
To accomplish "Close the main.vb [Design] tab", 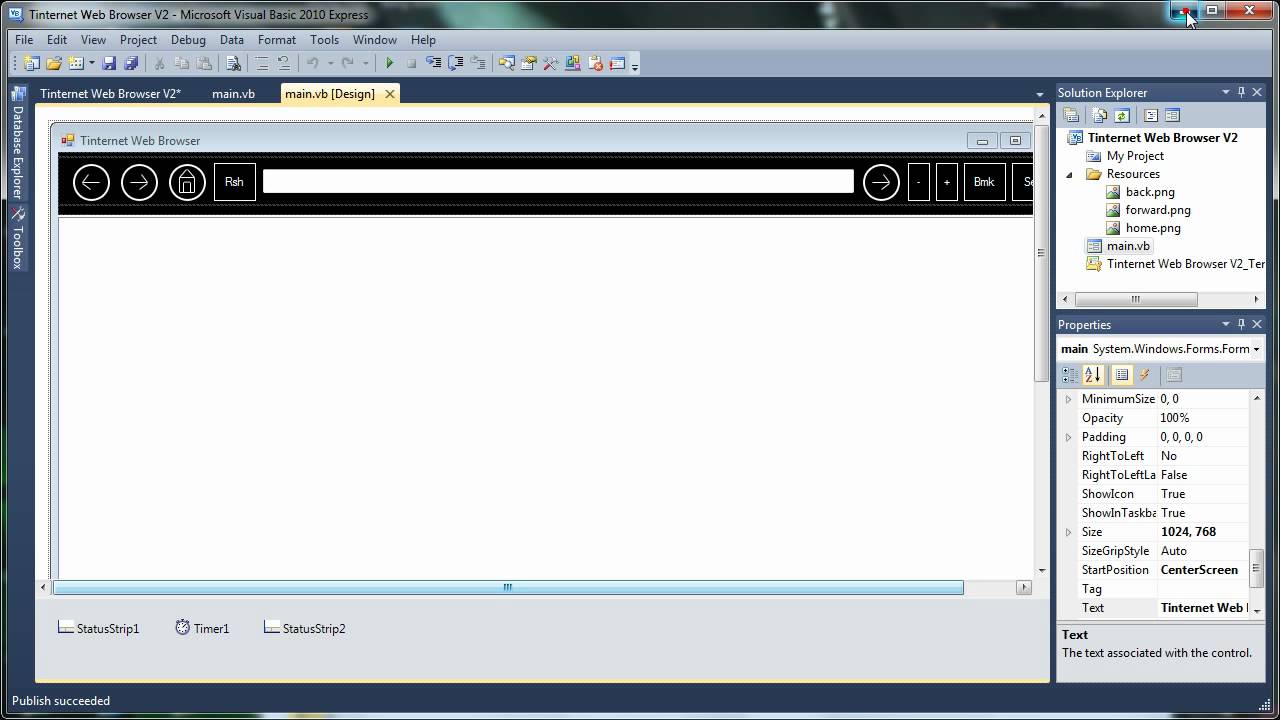I will point(389,94).
